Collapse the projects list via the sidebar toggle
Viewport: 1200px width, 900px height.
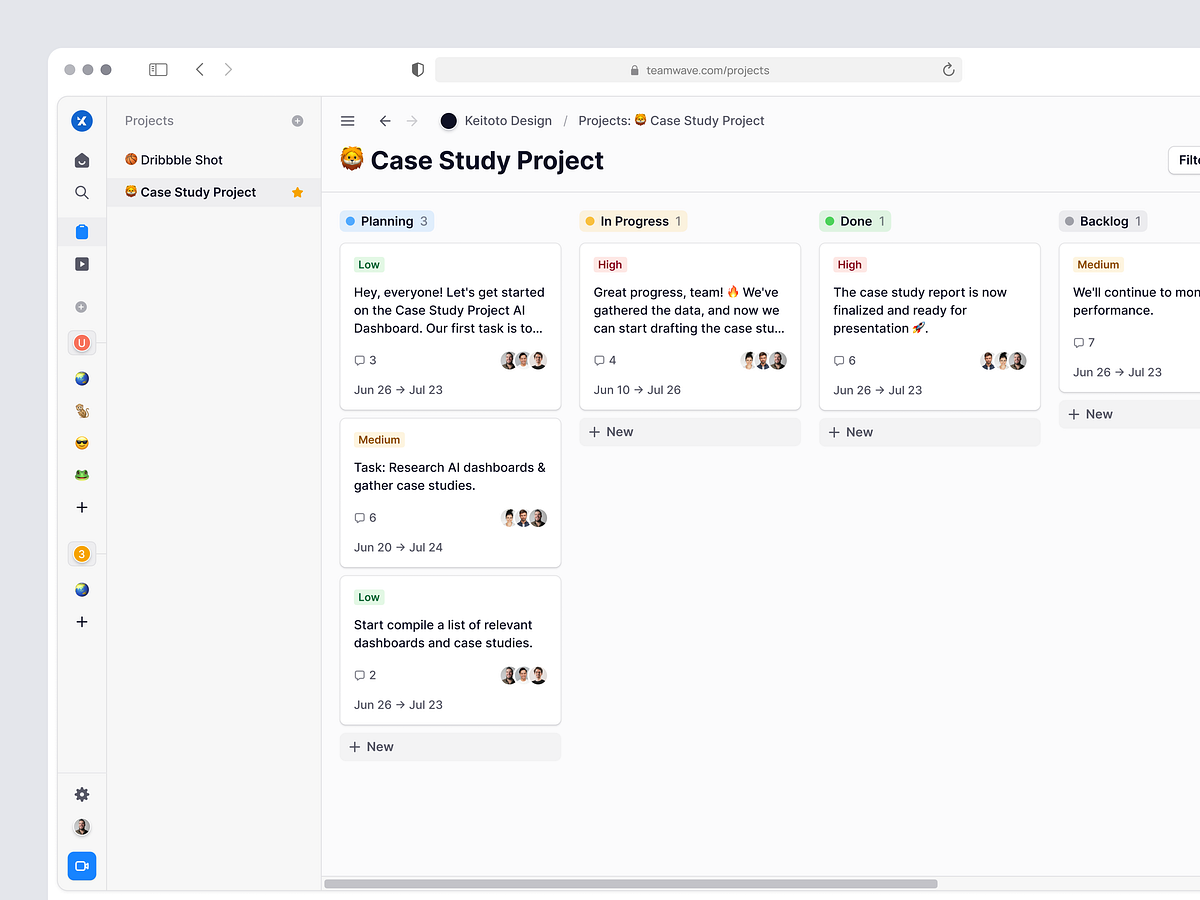(158, 69)
